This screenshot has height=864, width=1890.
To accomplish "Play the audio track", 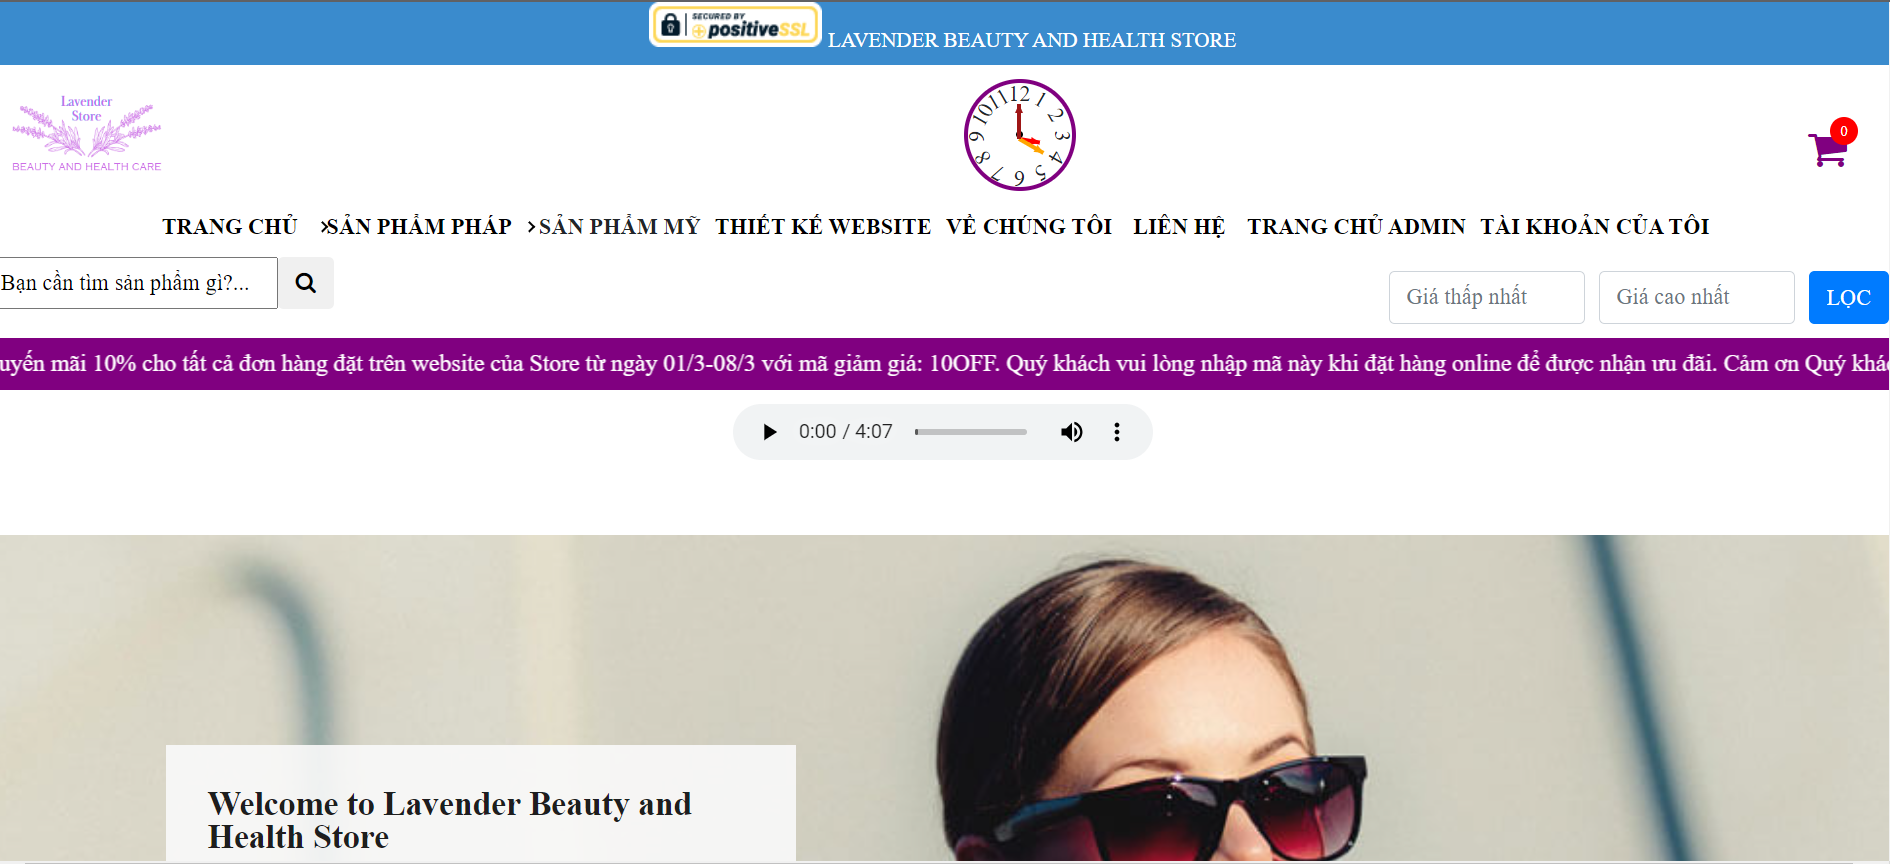I will (x=769, y=432).
